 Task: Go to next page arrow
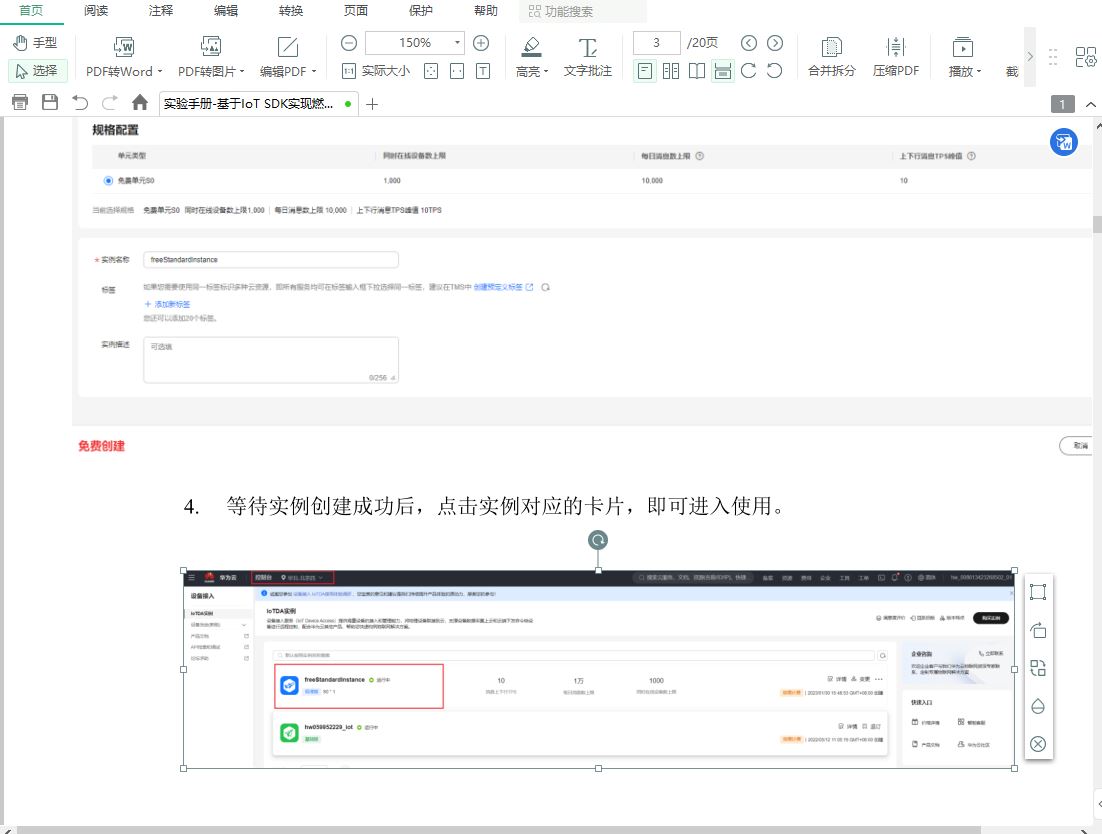[x=774, y=43]
